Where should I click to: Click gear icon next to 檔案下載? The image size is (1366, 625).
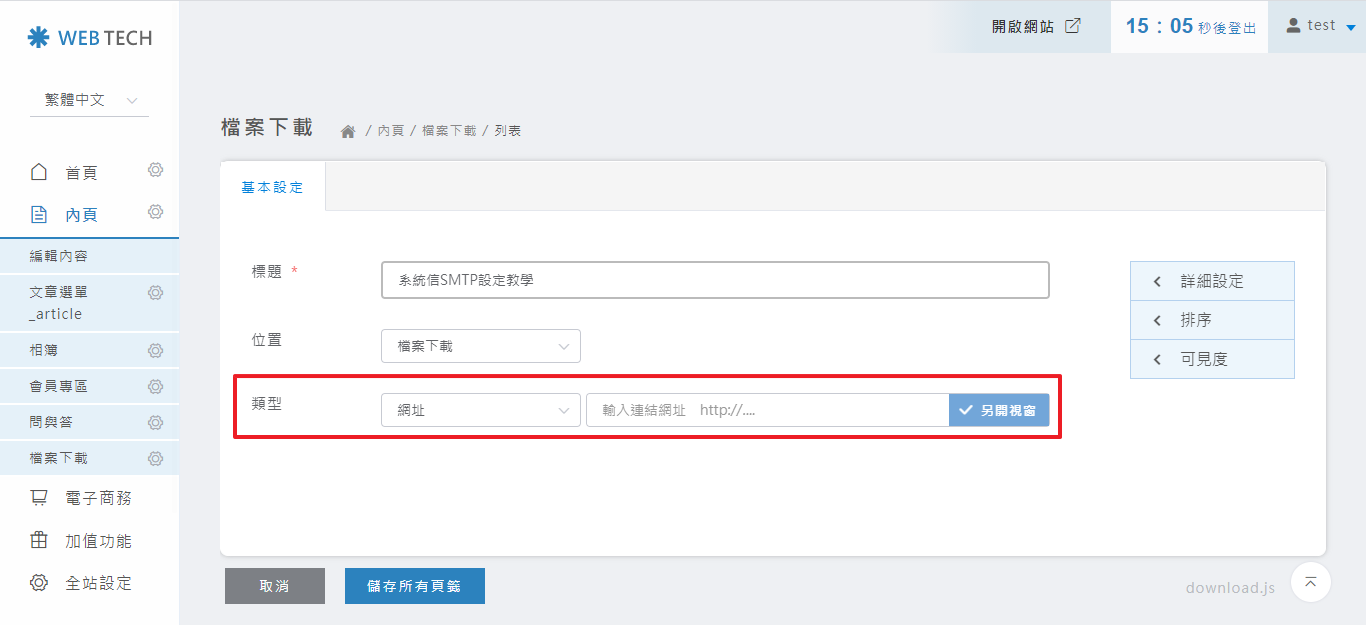[x=155, y=459]
